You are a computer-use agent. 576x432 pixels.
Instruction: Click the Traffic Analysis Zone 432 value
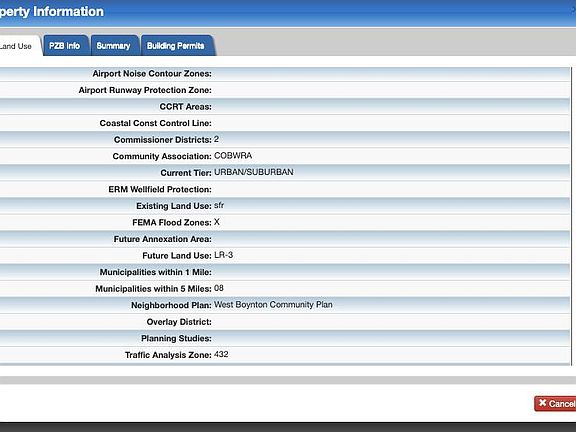pyautogui.click(x=221, y=354)
